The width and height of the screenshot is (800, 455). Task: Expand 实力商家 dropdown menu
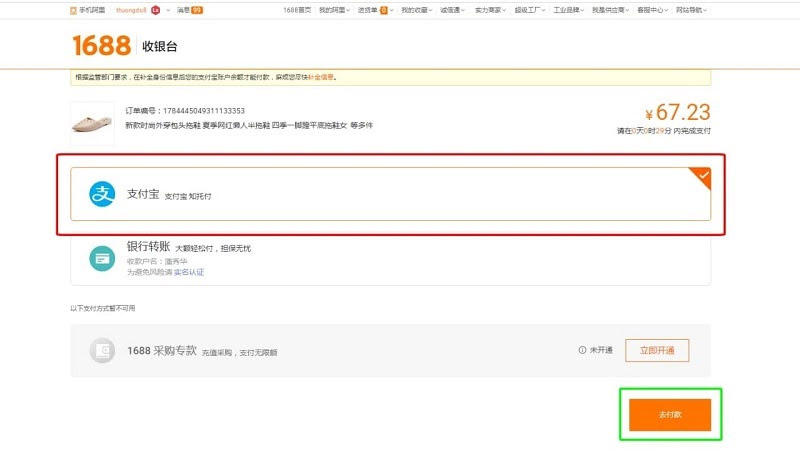[490, 10]
